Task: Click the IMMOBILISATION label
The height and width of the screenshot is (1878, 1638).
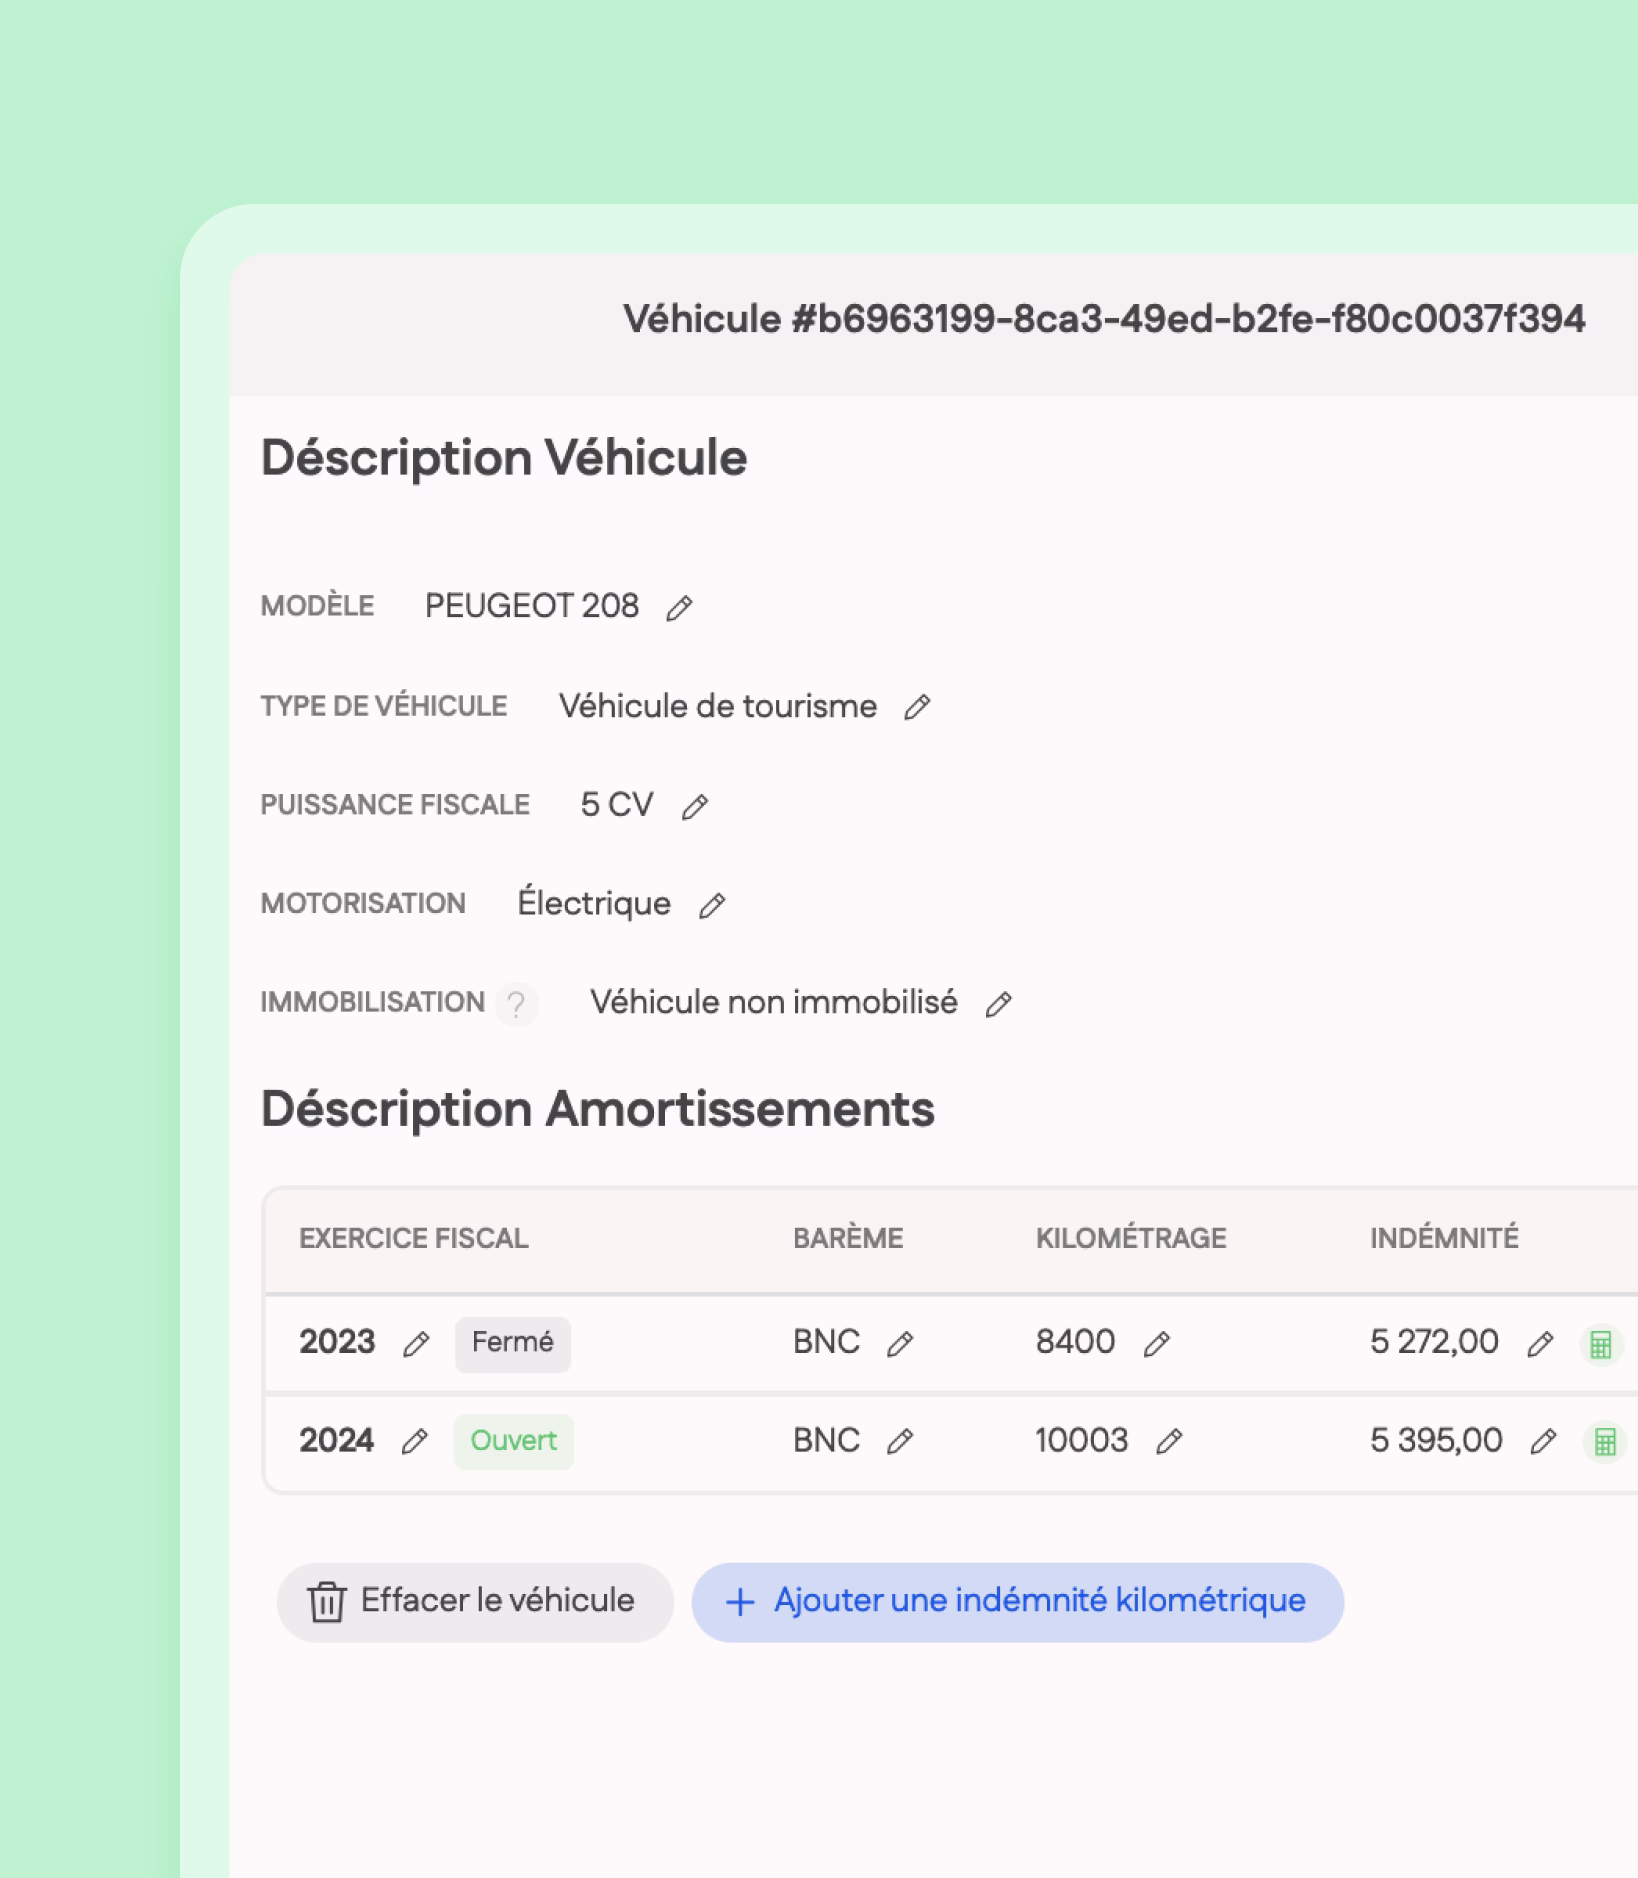Action: click(x=372, y=1002)
